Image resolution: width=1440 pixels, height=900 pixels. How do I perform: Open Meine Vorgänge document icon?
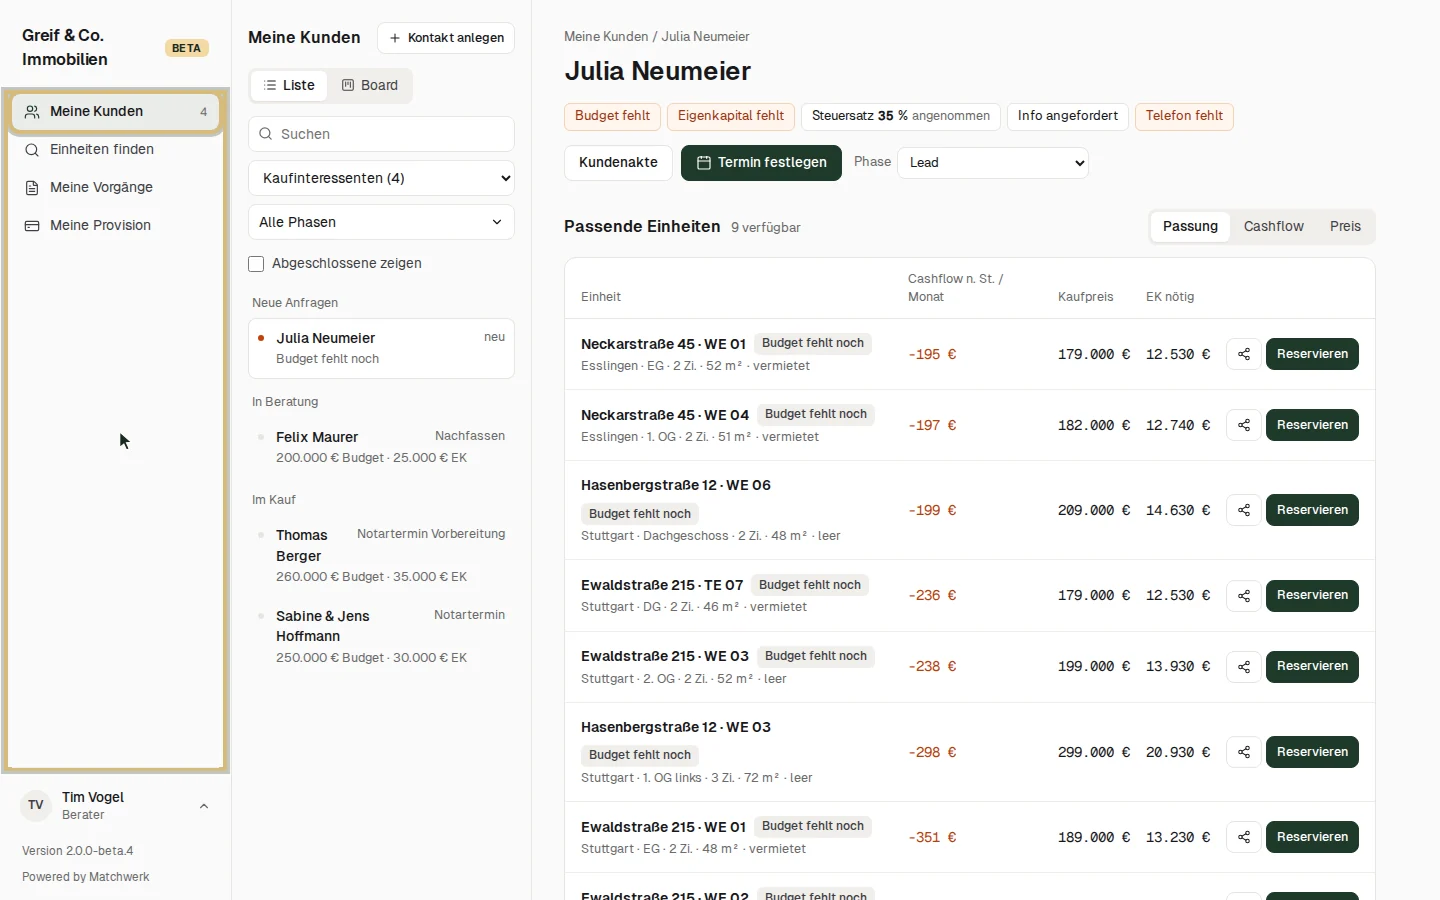[x=32, y=188]
